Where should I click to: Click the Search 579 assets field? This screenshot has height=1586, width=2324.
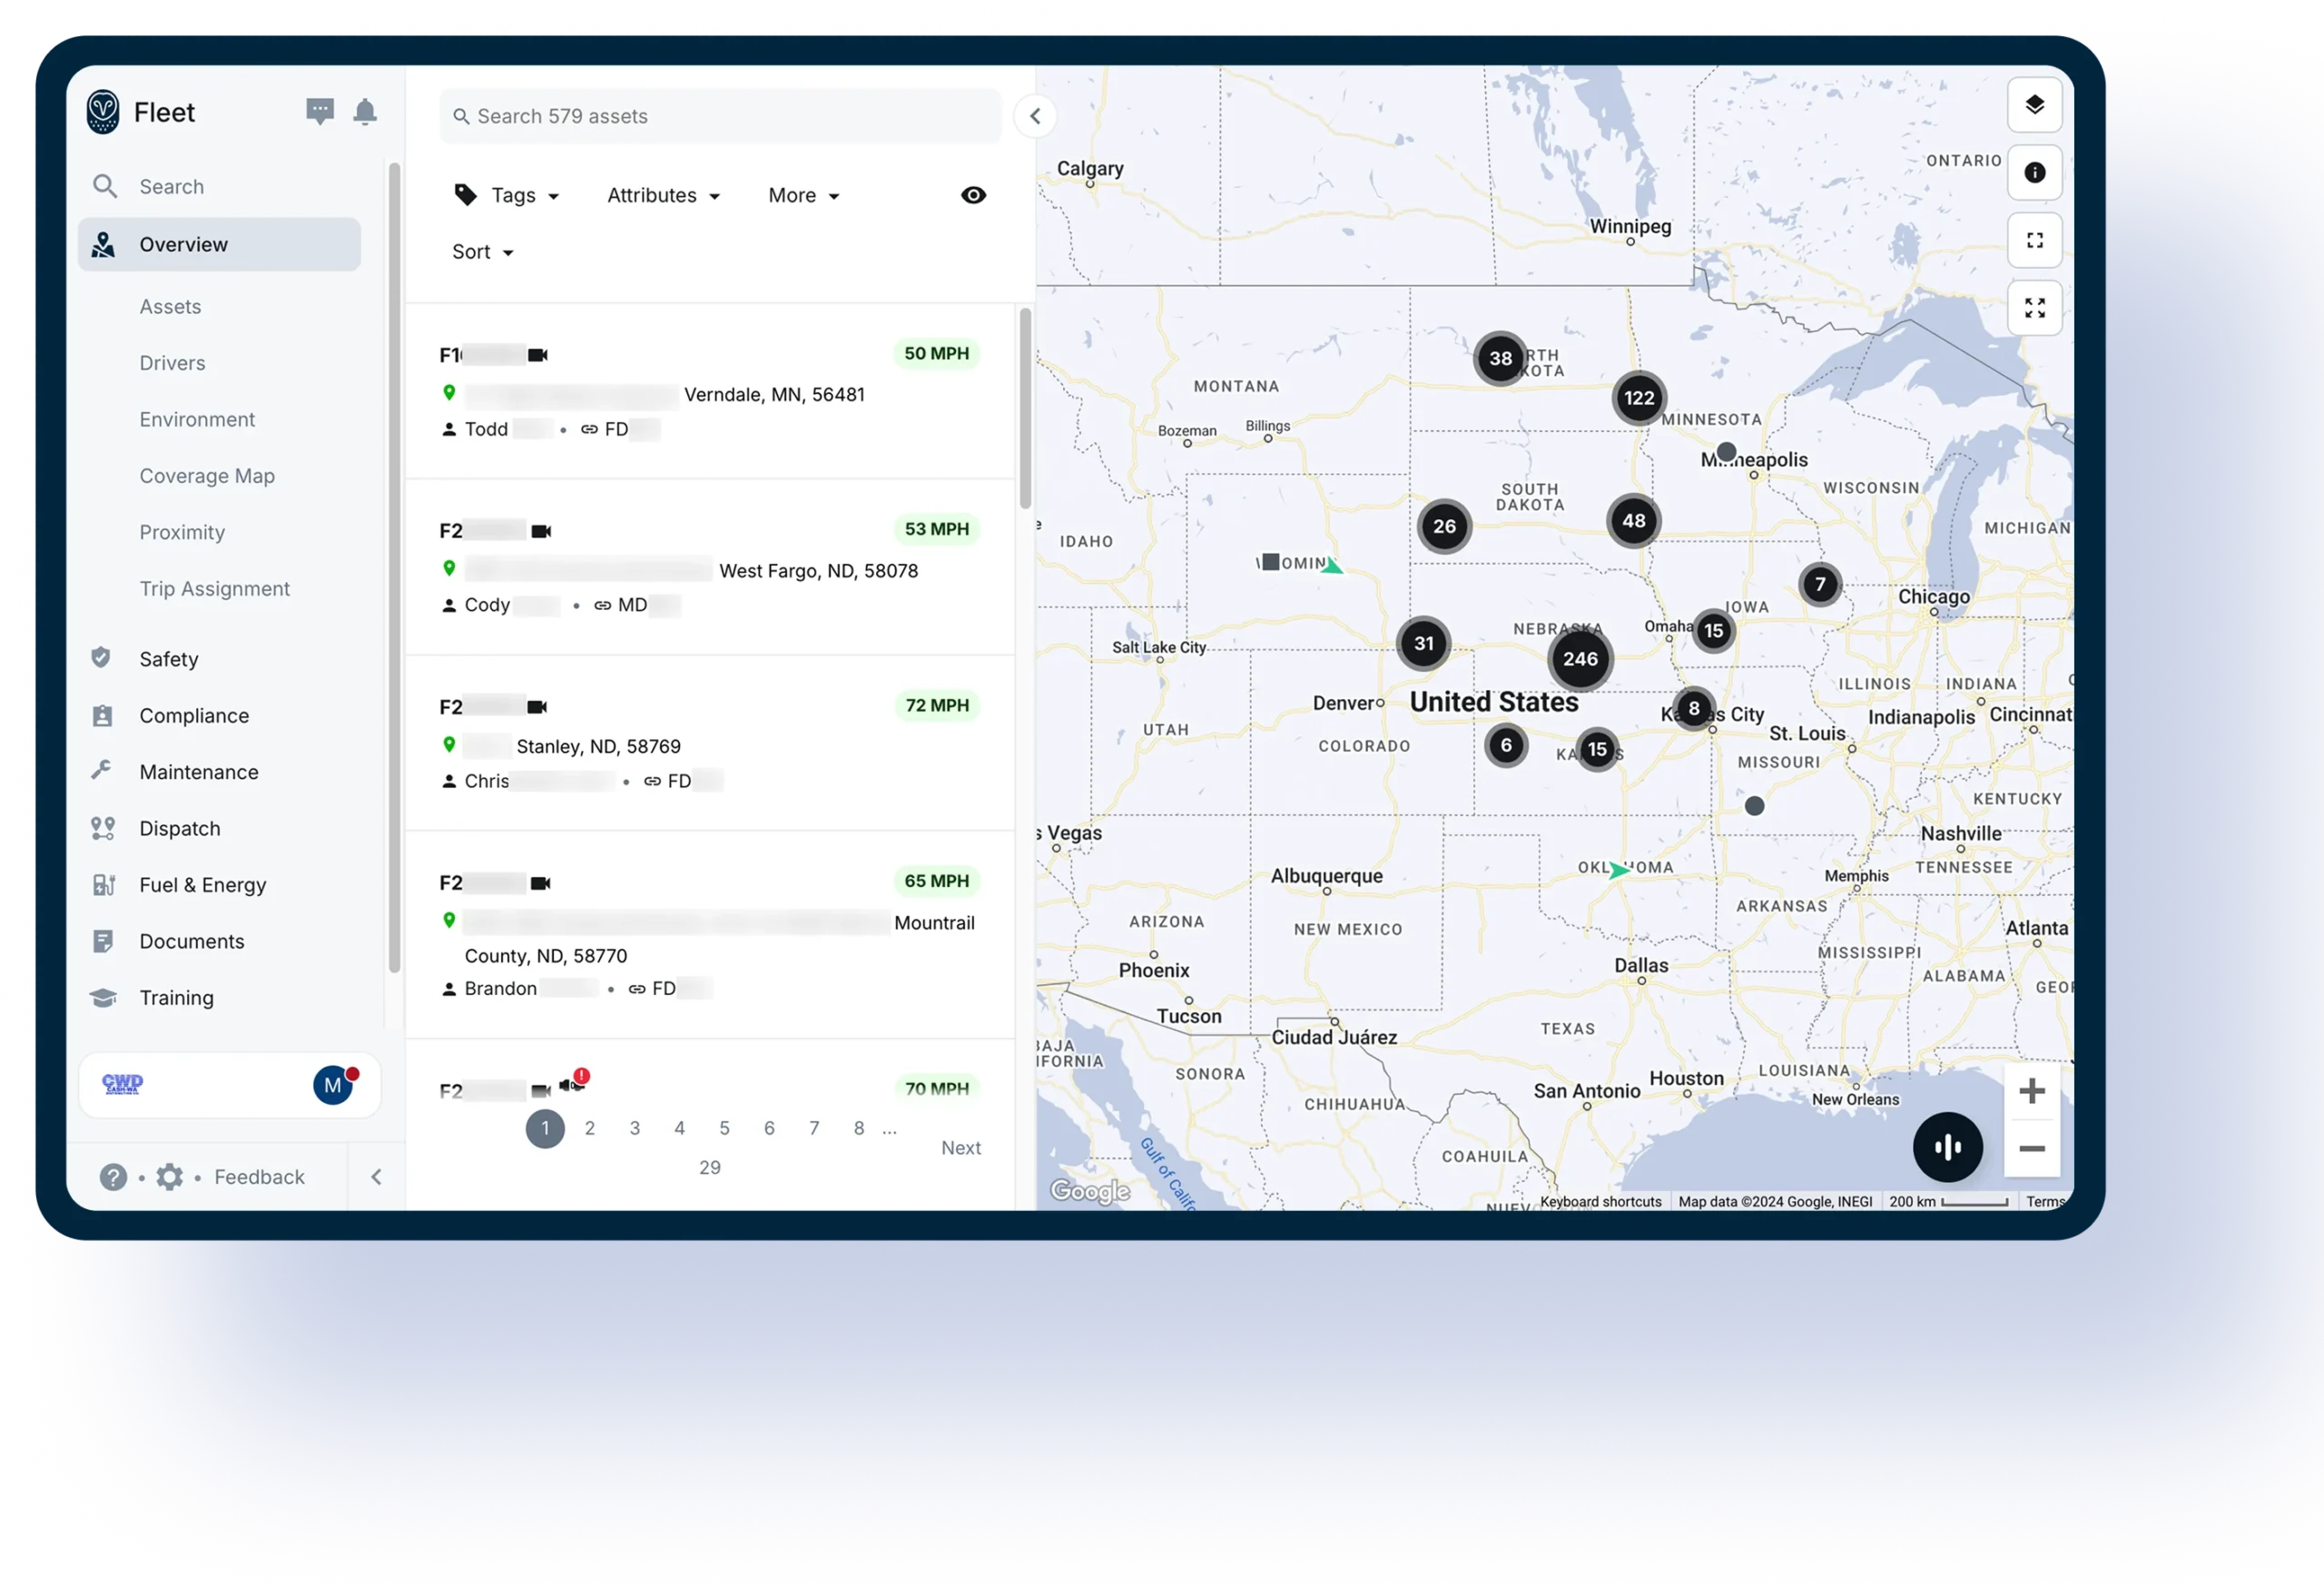(x=720, y=116)
